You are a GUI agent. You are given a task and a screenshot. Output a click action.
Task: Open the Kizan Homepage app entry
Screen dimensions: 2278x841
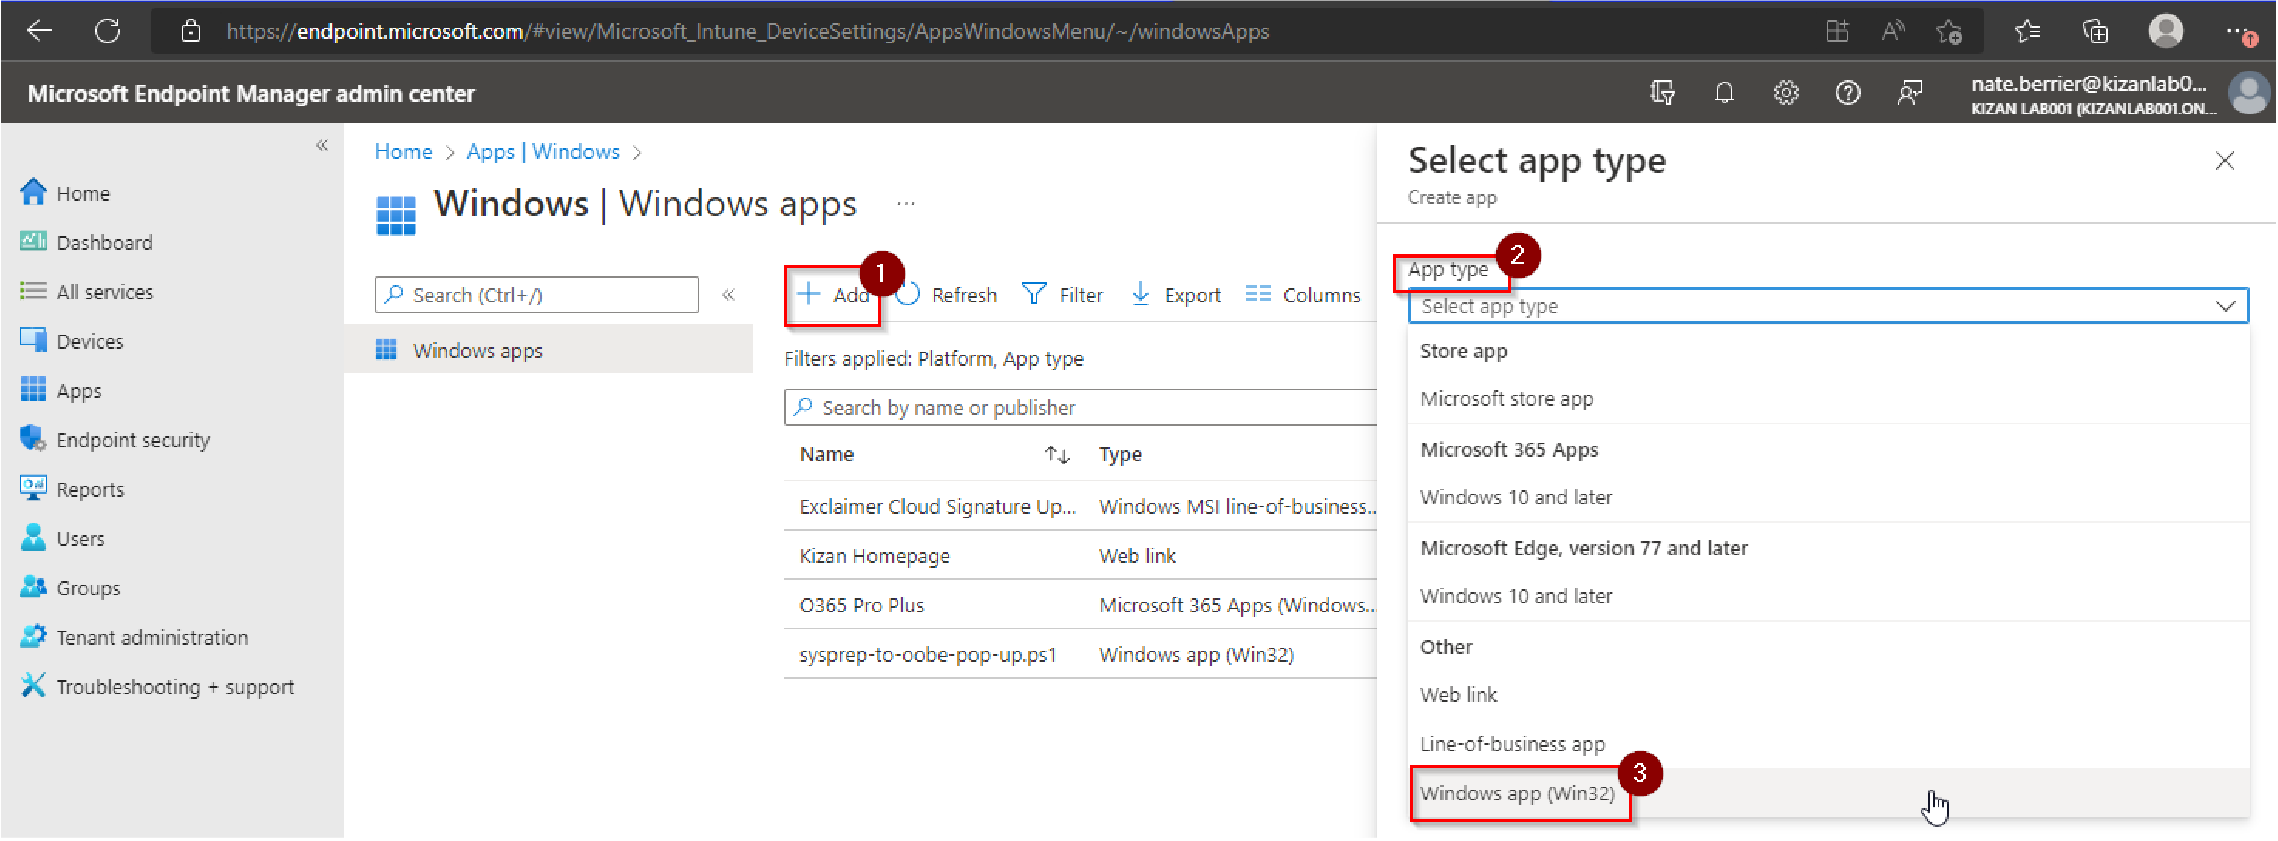click(874, 556)
